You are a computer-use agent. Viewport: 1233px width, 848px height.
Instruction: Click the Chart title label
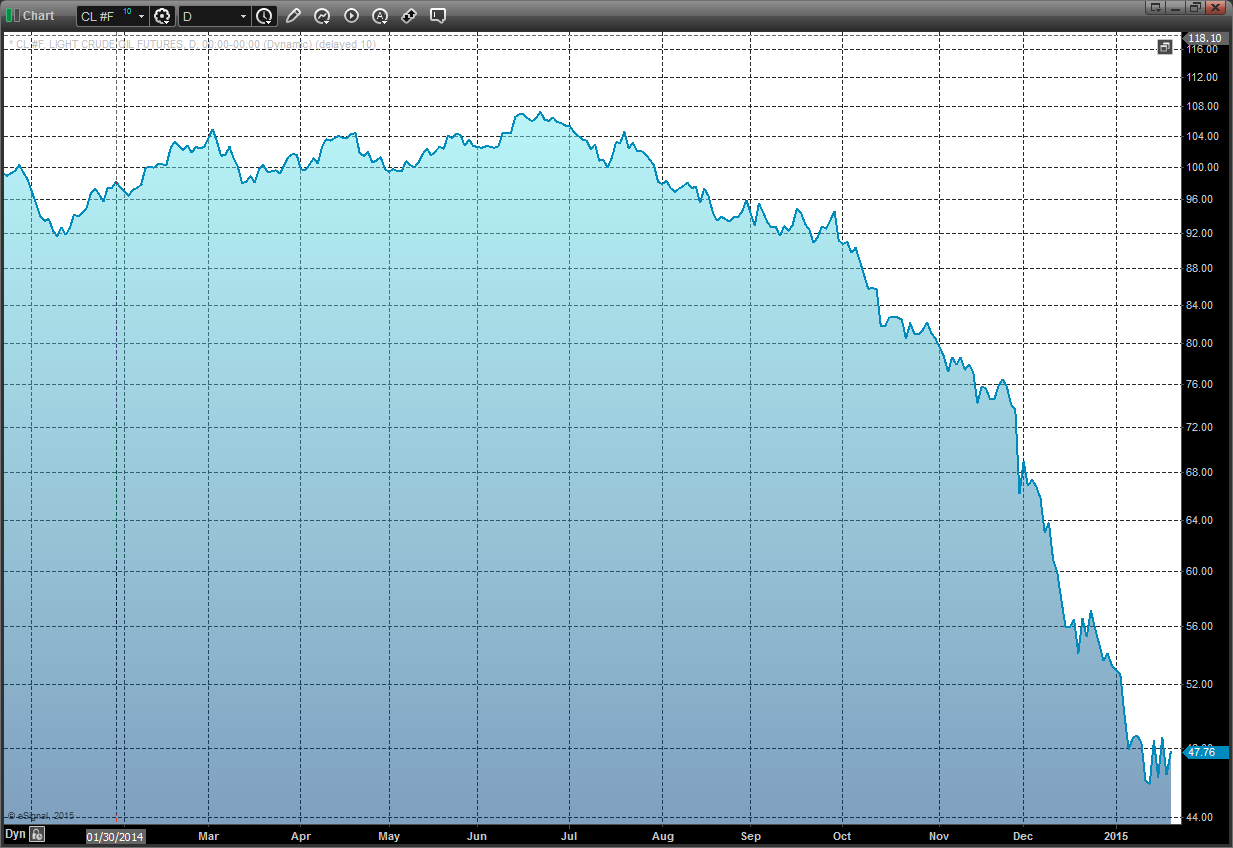[x=39, y=16]
